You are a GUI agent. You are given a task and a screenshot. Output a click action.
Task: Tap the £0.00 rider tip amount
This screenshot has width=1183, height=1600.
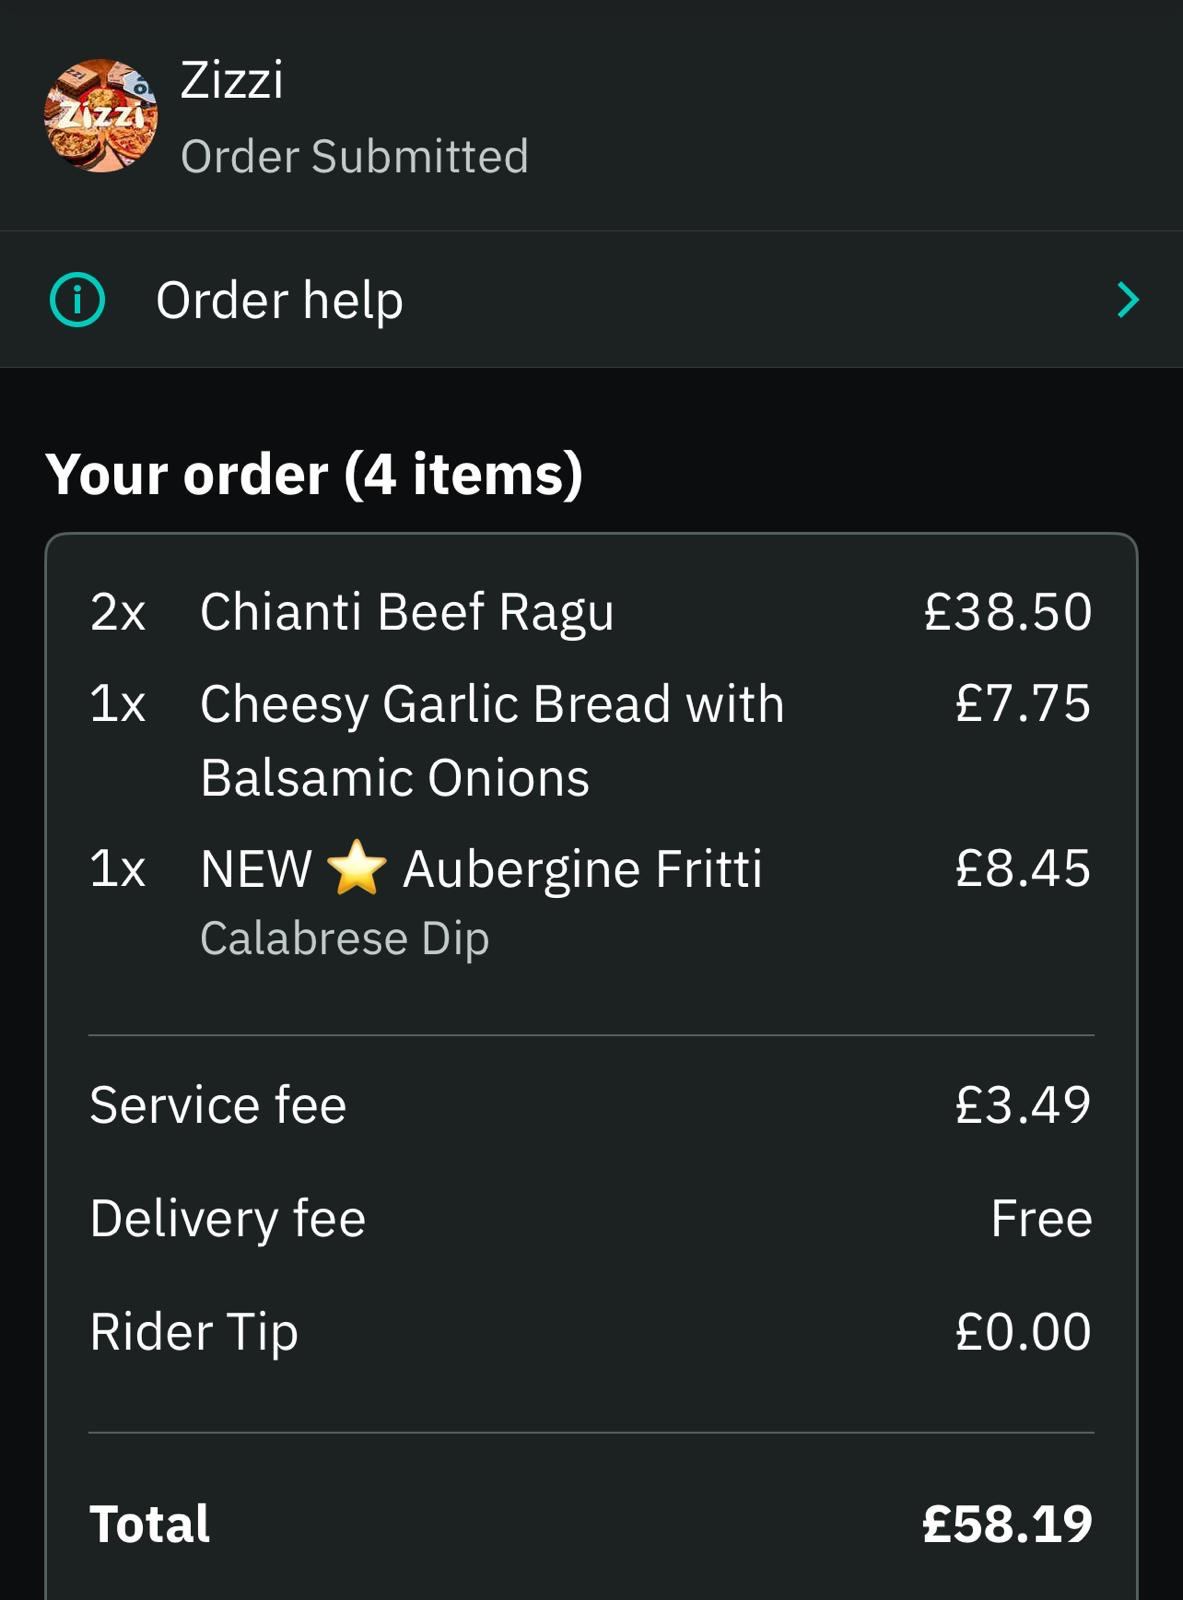[x=1022, y=1332]
